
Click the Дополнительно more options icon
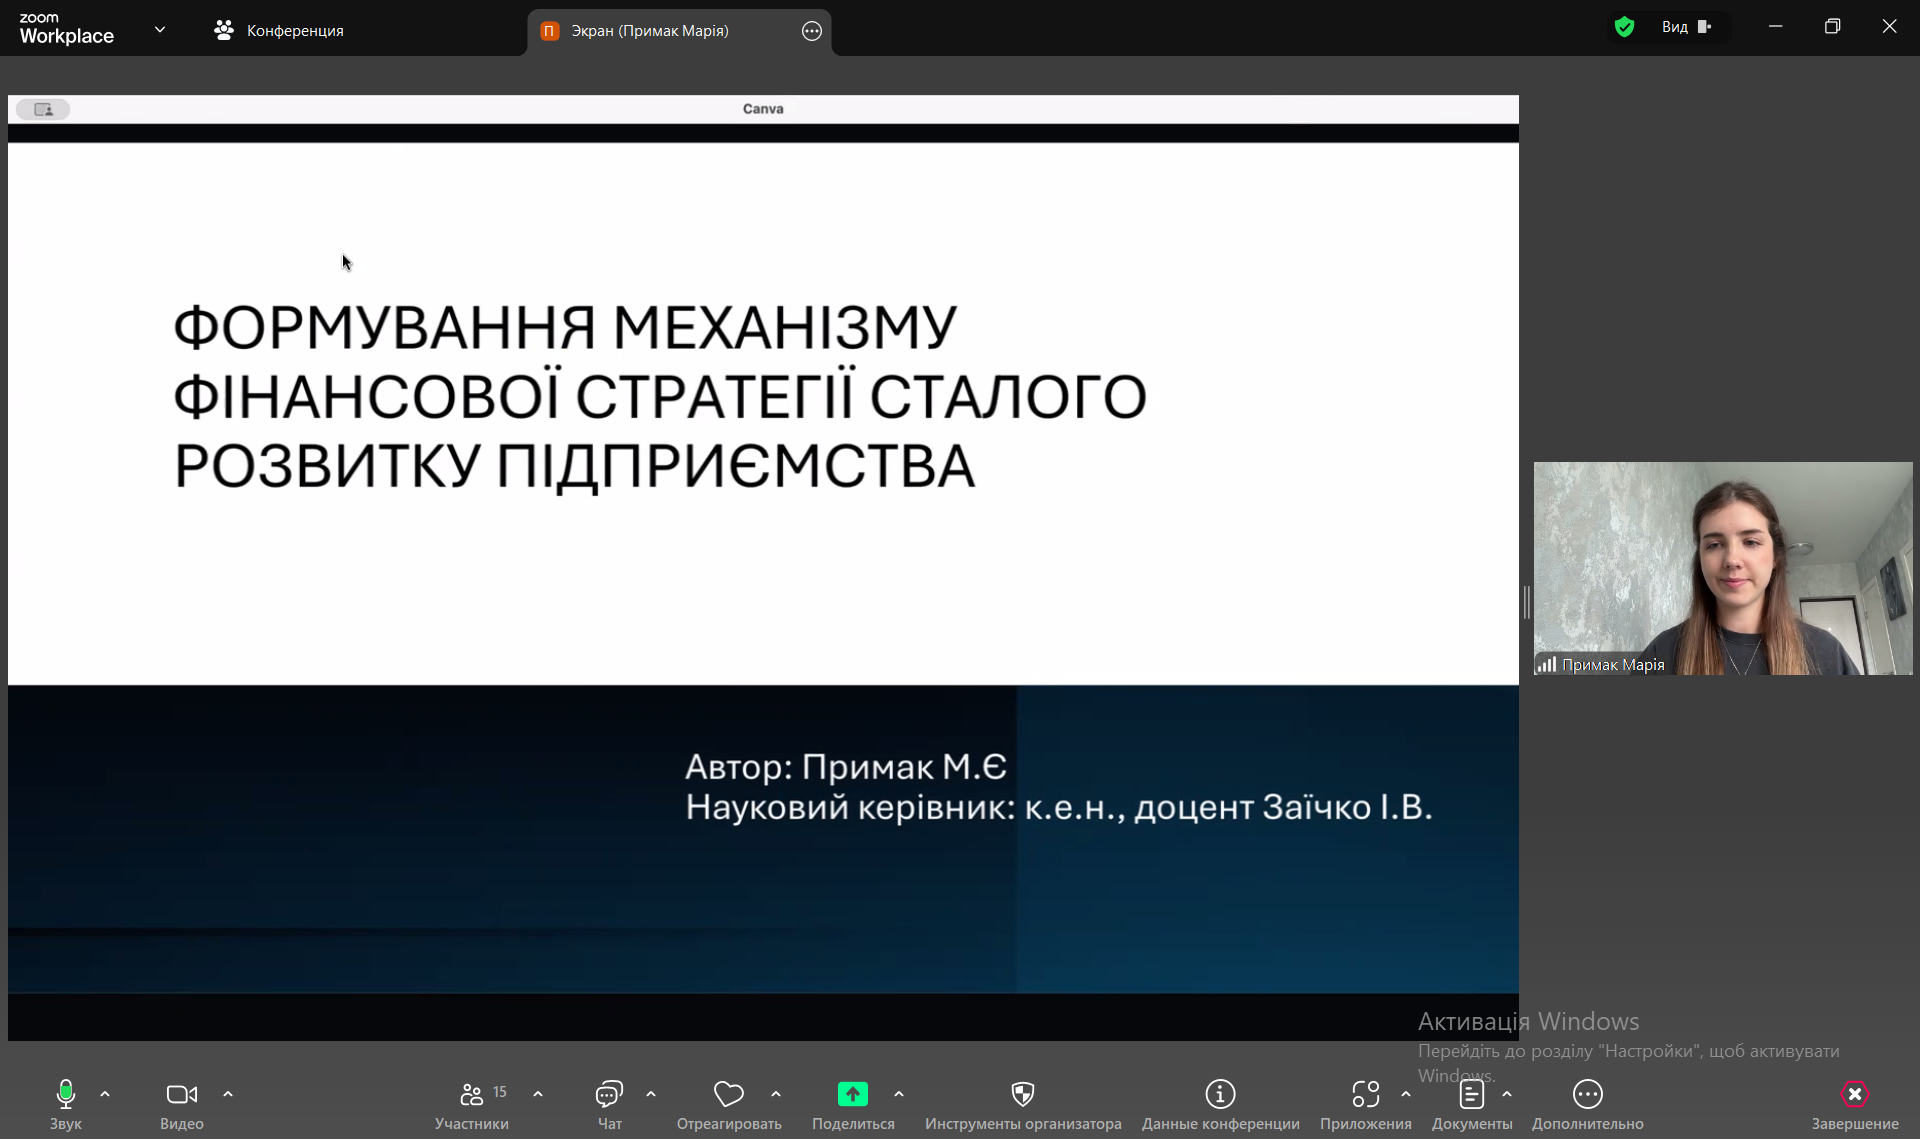[1587, 1095]
